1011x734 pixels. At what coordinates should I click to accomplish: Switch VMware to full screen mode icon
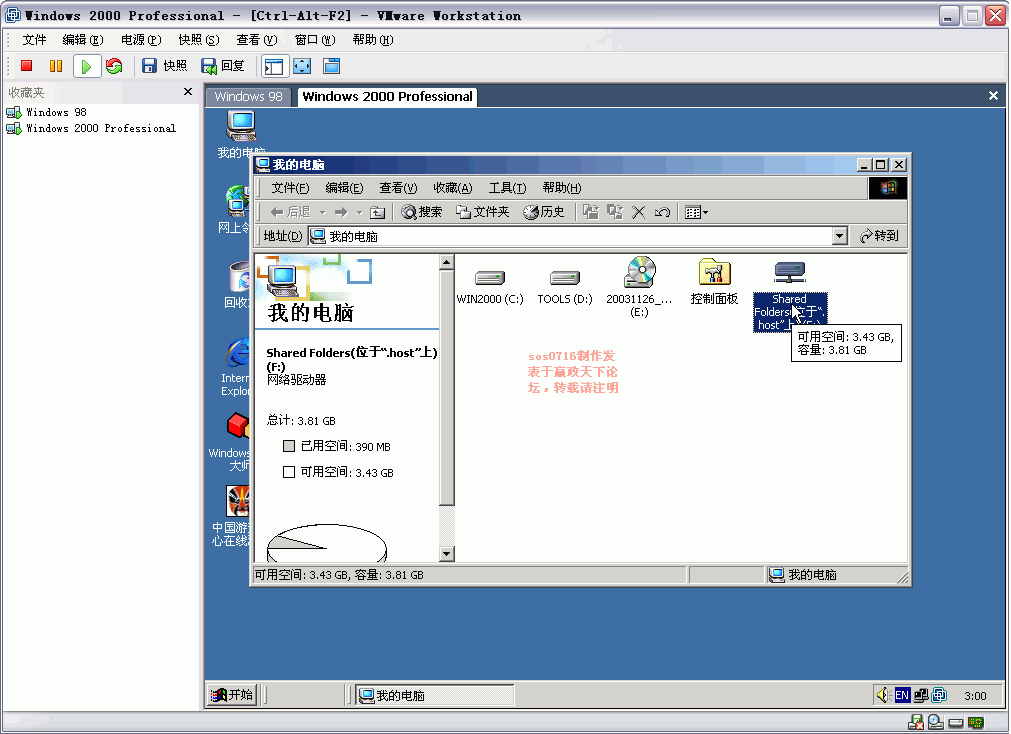click(302, 66)
